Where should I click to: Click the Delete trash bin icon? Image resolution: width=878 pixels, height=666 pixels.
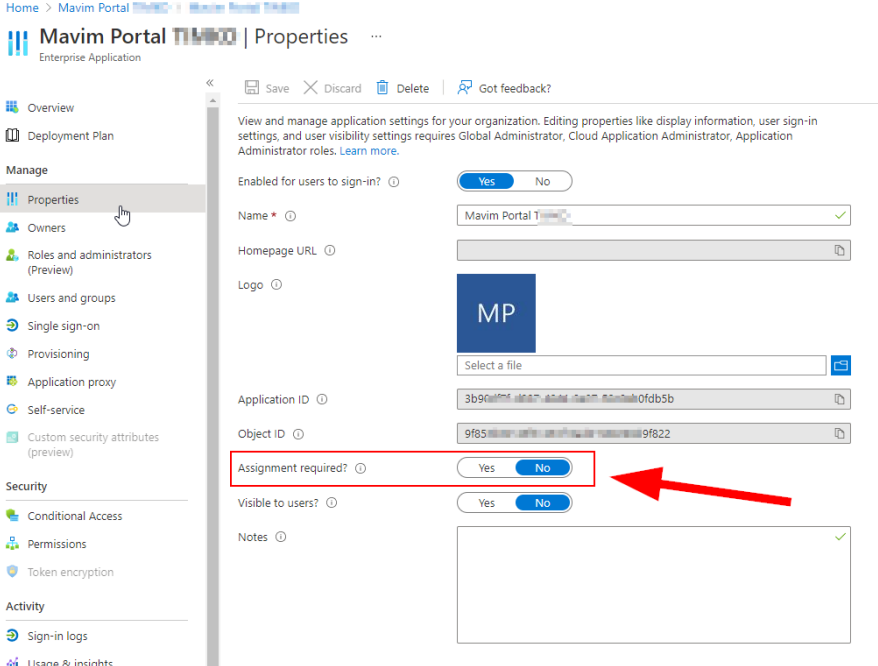(382, 87)
